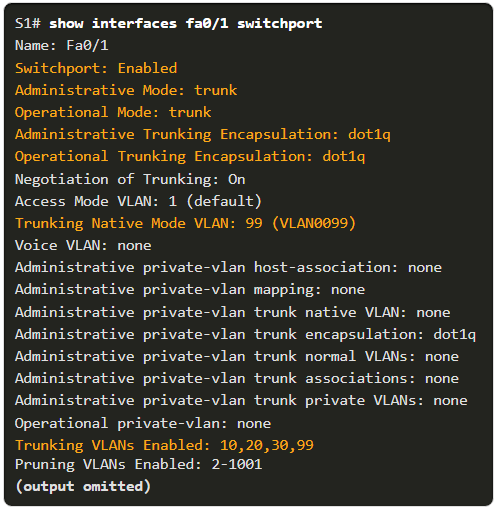Click 'Operational Trunking Encapsulation: dot1q' line
Viewport: 496px width, 511px height.
190,157
